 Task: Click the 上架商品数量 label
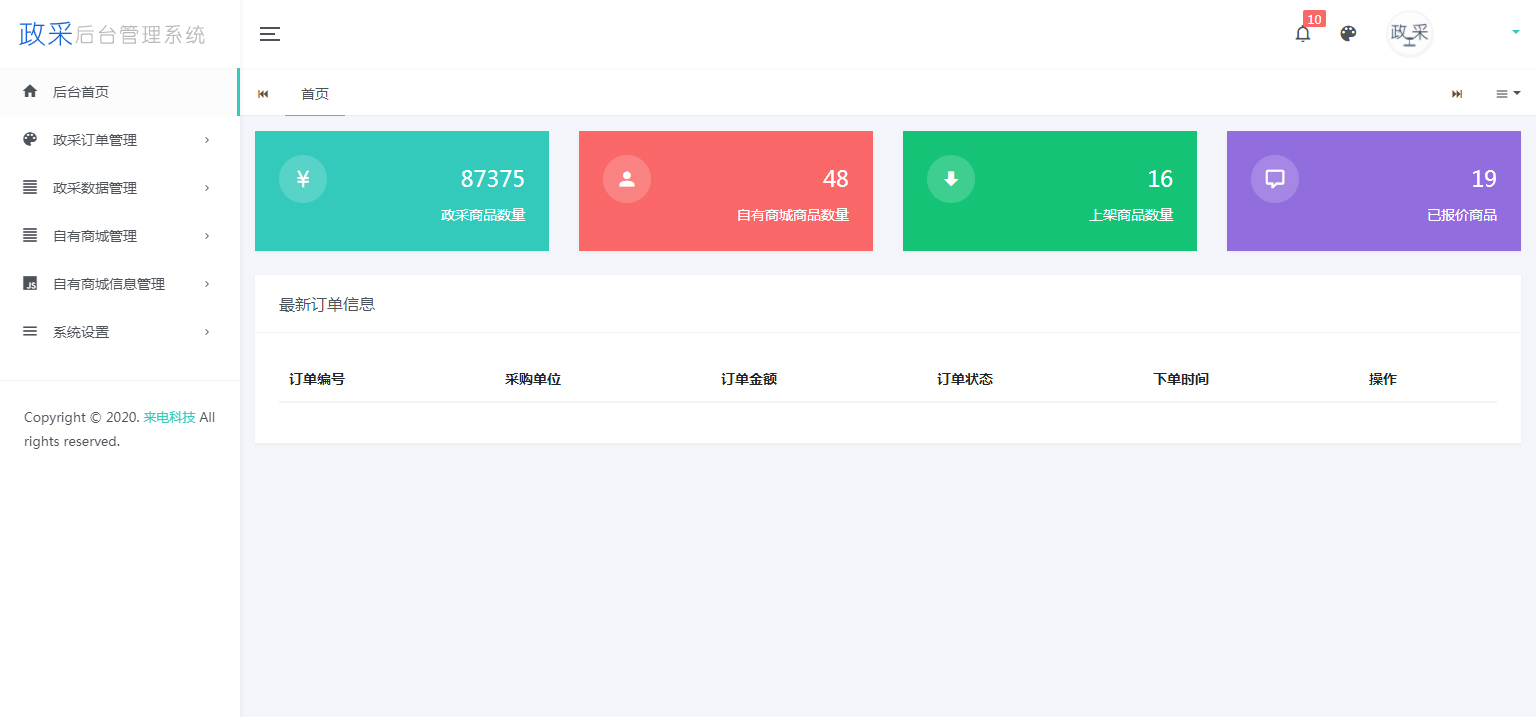point(1131,215)
